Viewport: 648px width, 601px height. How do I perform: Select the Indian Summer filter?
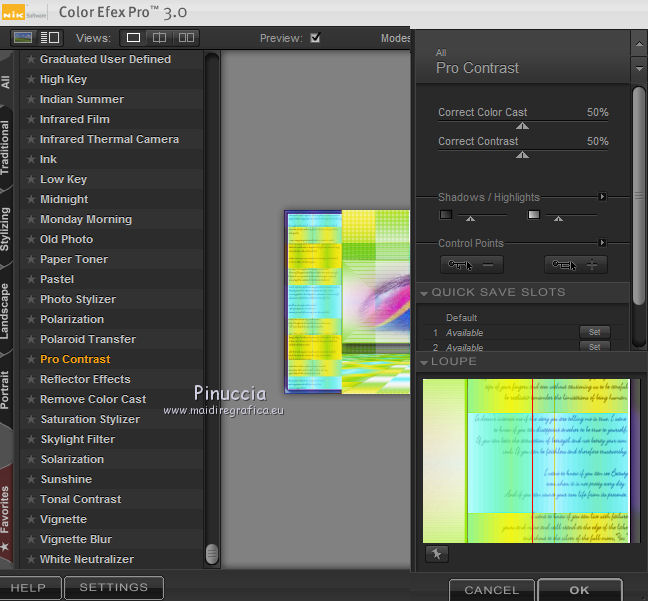click(x=82, y=99)
